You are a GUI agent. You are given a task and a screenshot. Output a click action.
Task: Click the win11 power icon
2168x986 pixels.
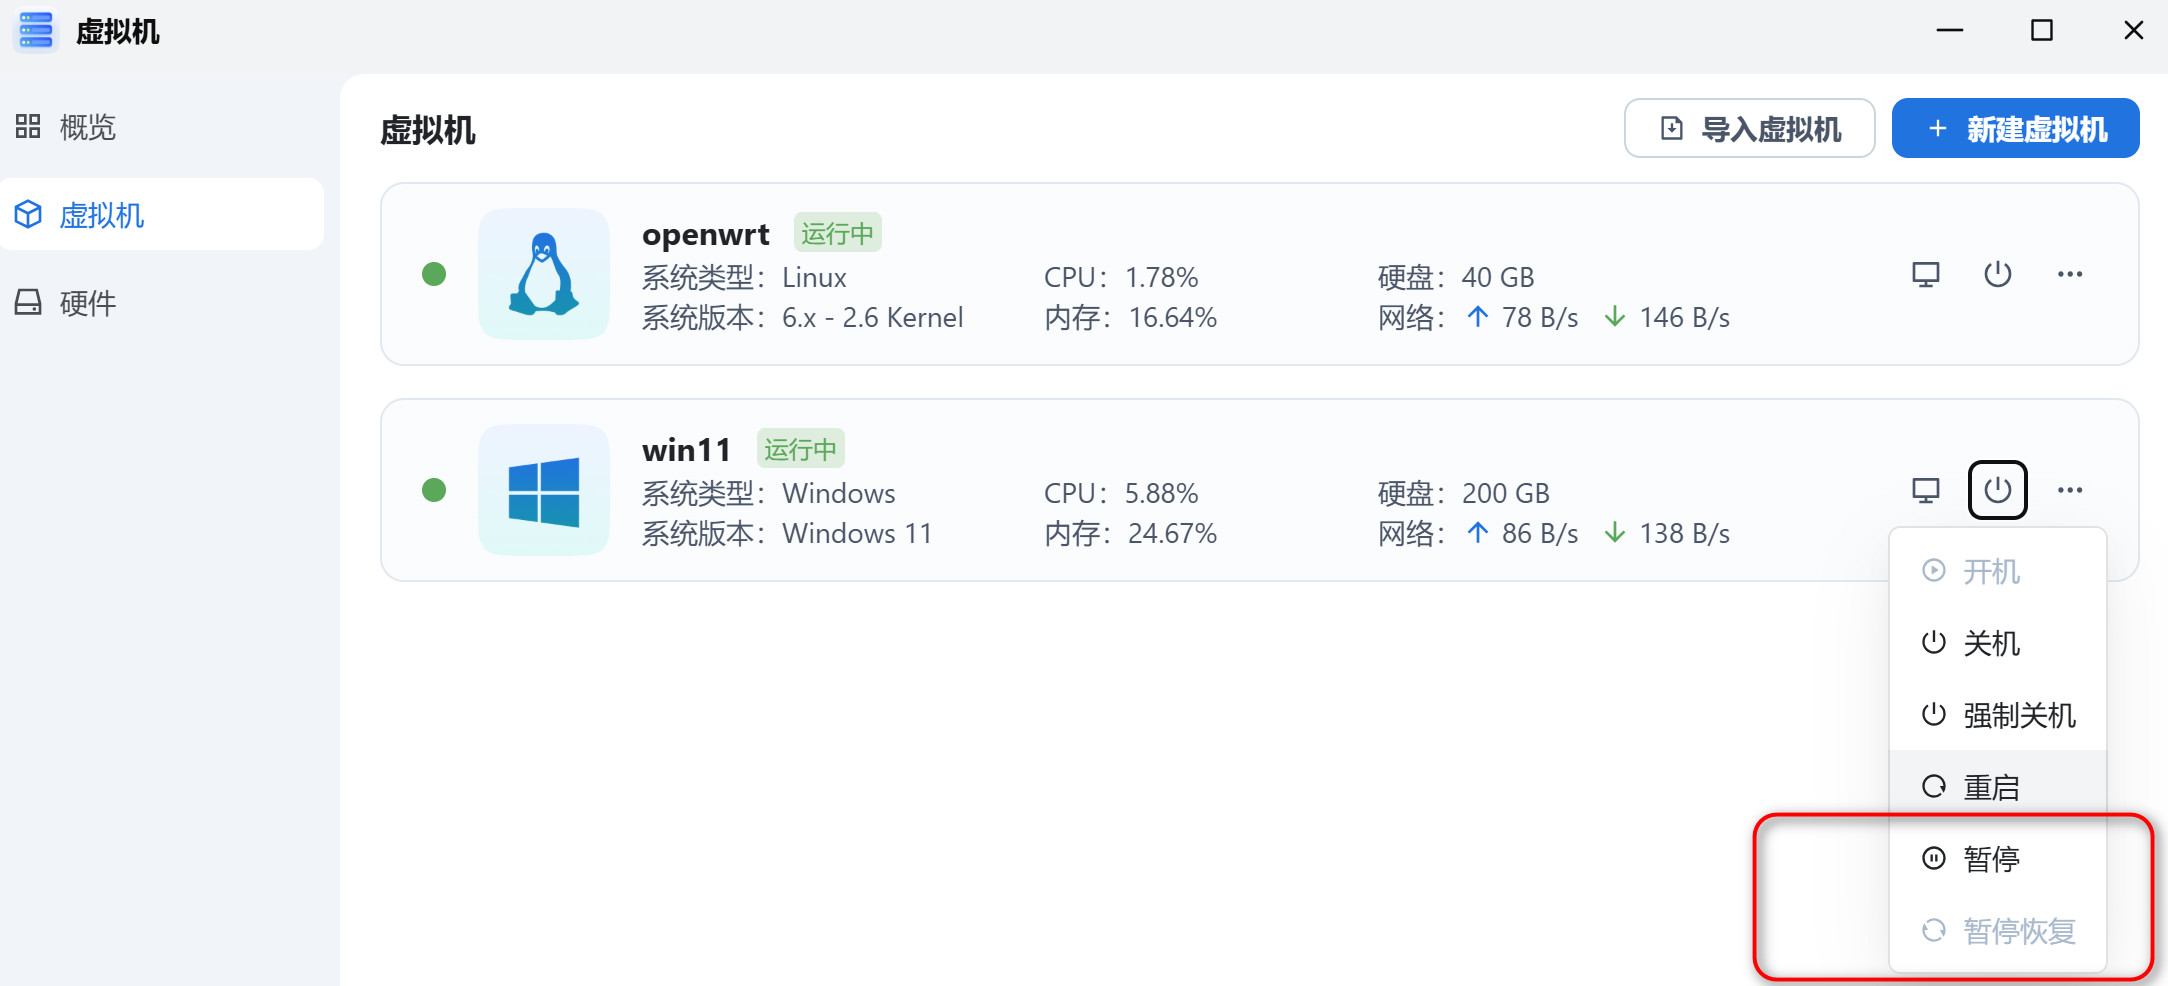tap(1997, 490)
